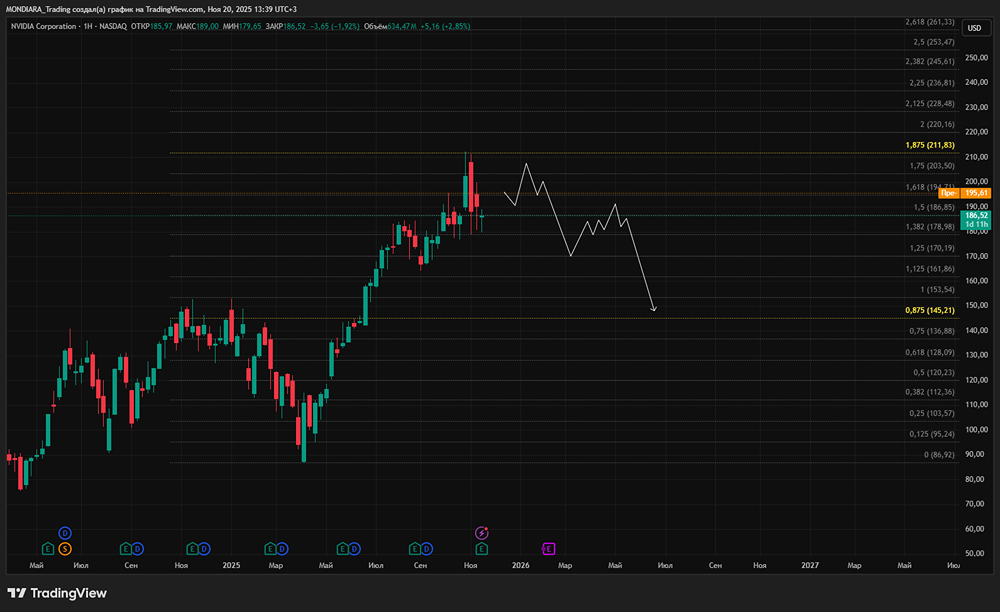This screenshot has height=612, width=1000.
Task: Click the orange pre-market price label 195,61
Action: point(976,192)
